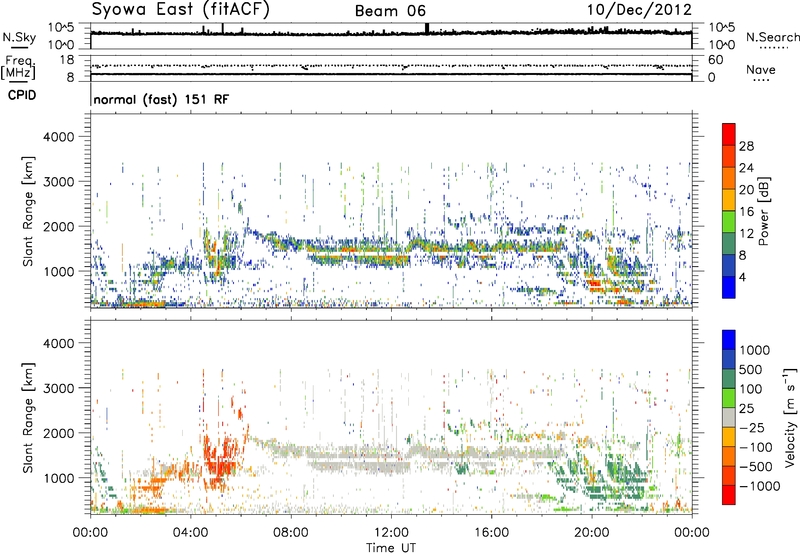The image size is (800, 554).
Task: Select the "Freq. [MHz]" axis label
Action: coord(19,67)
